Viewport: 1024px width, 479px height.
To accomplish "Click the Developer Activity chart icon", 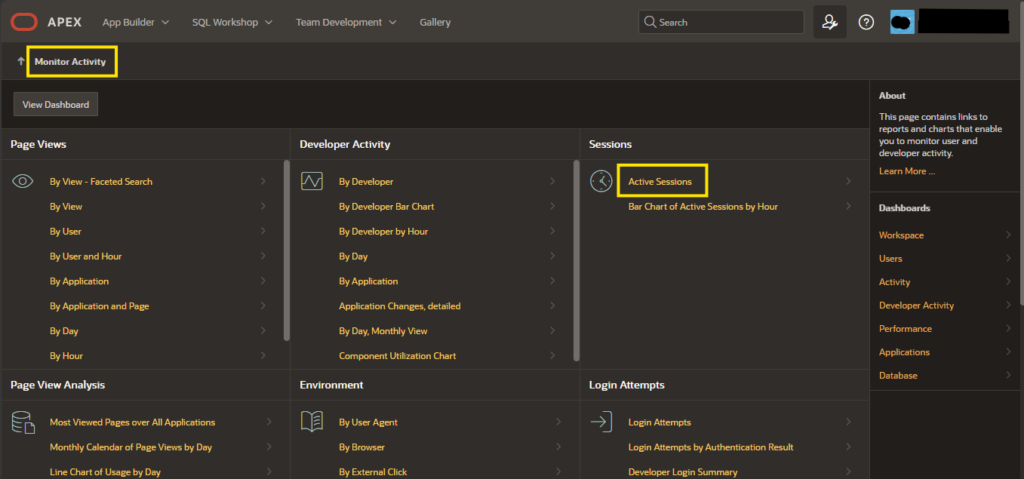I will pyautogui.click(x=312, y=181).
